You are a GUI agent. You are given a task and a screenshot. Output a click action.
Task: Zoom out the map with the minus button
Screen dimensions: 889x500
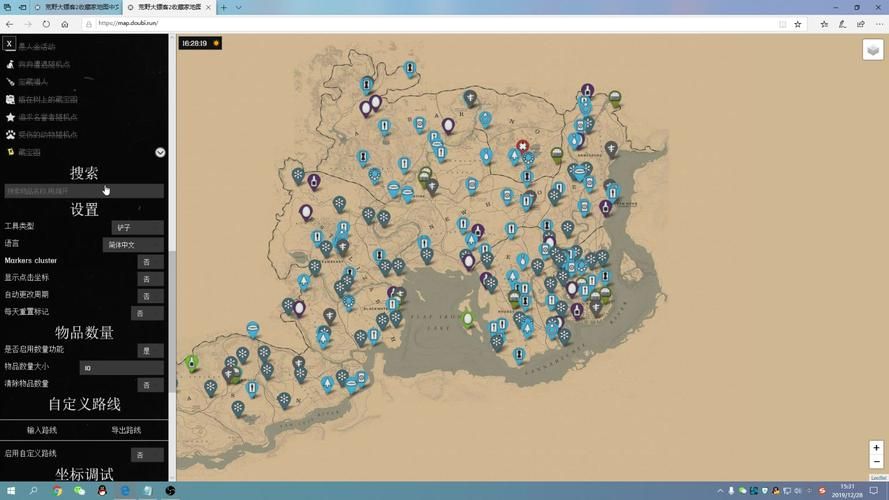[x=876, y=461]
